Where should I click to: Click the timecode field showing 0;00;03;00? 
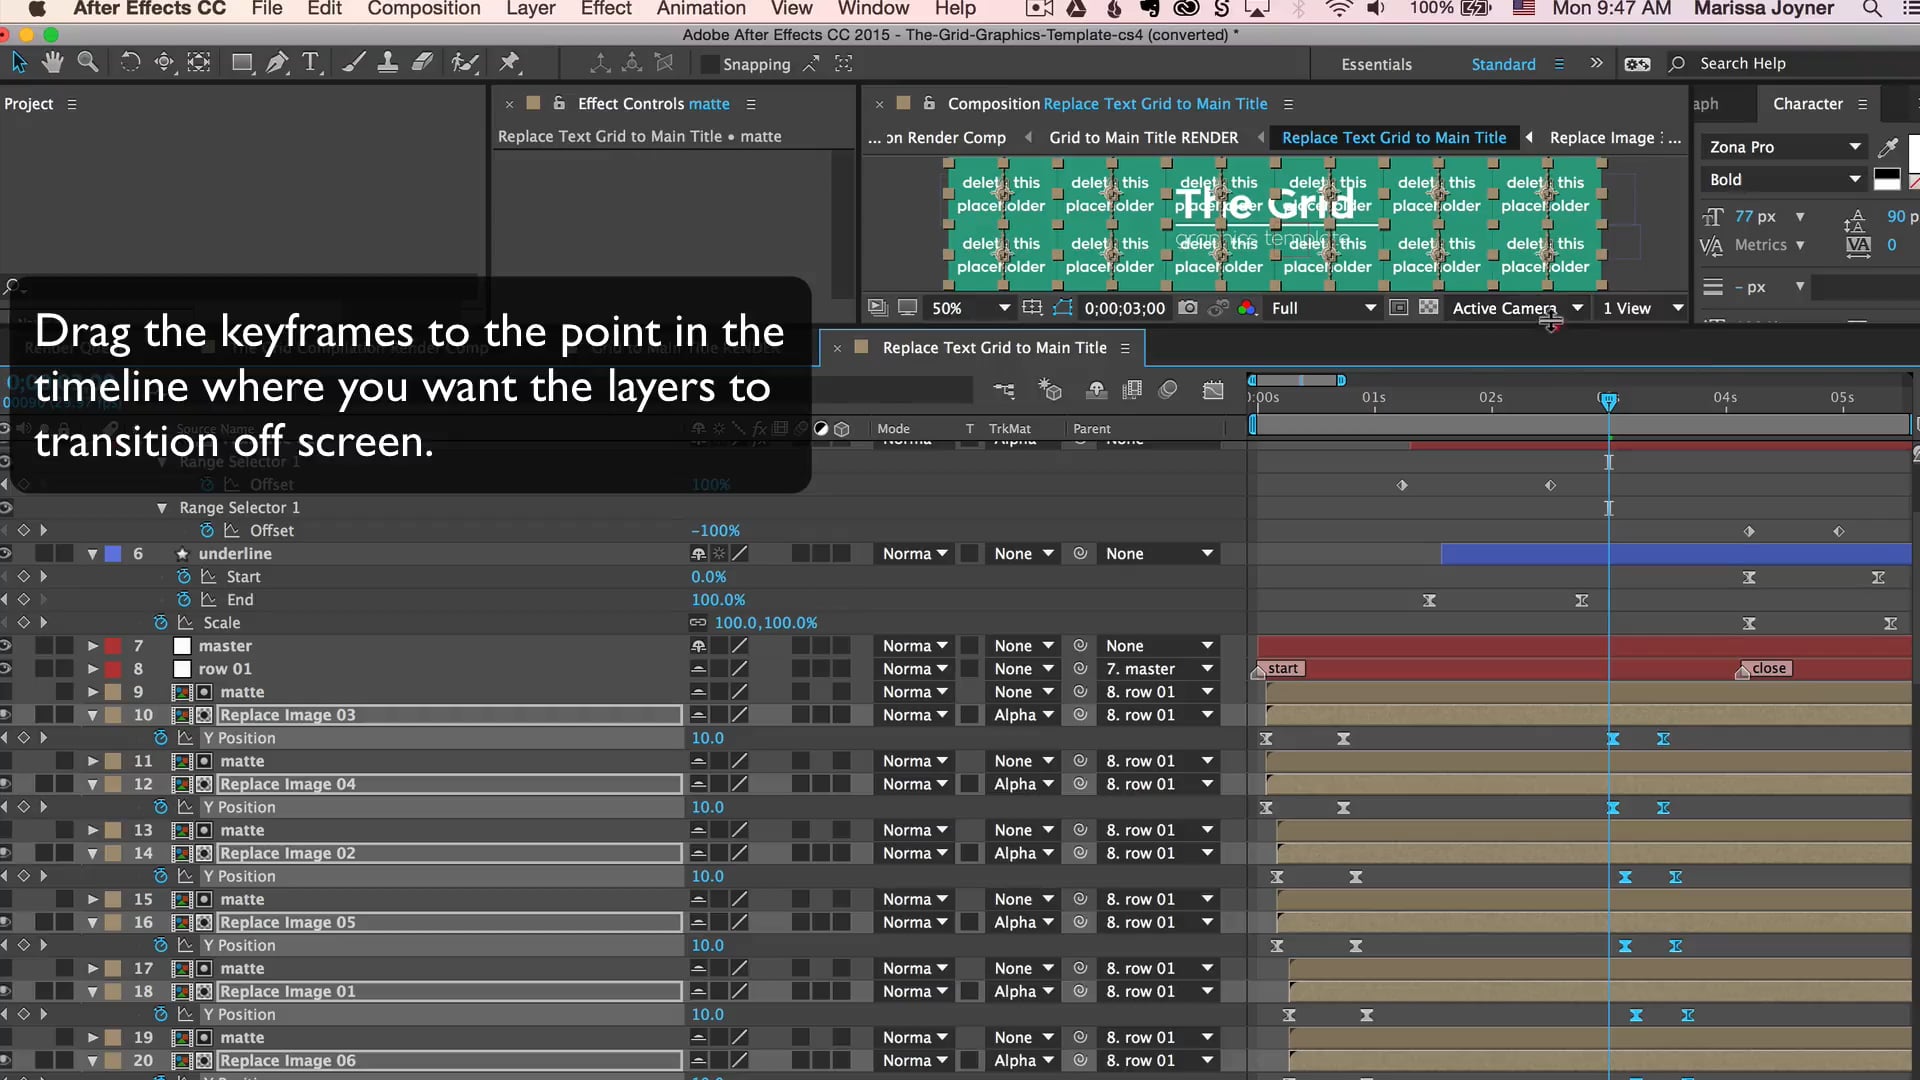(1124, 308)
